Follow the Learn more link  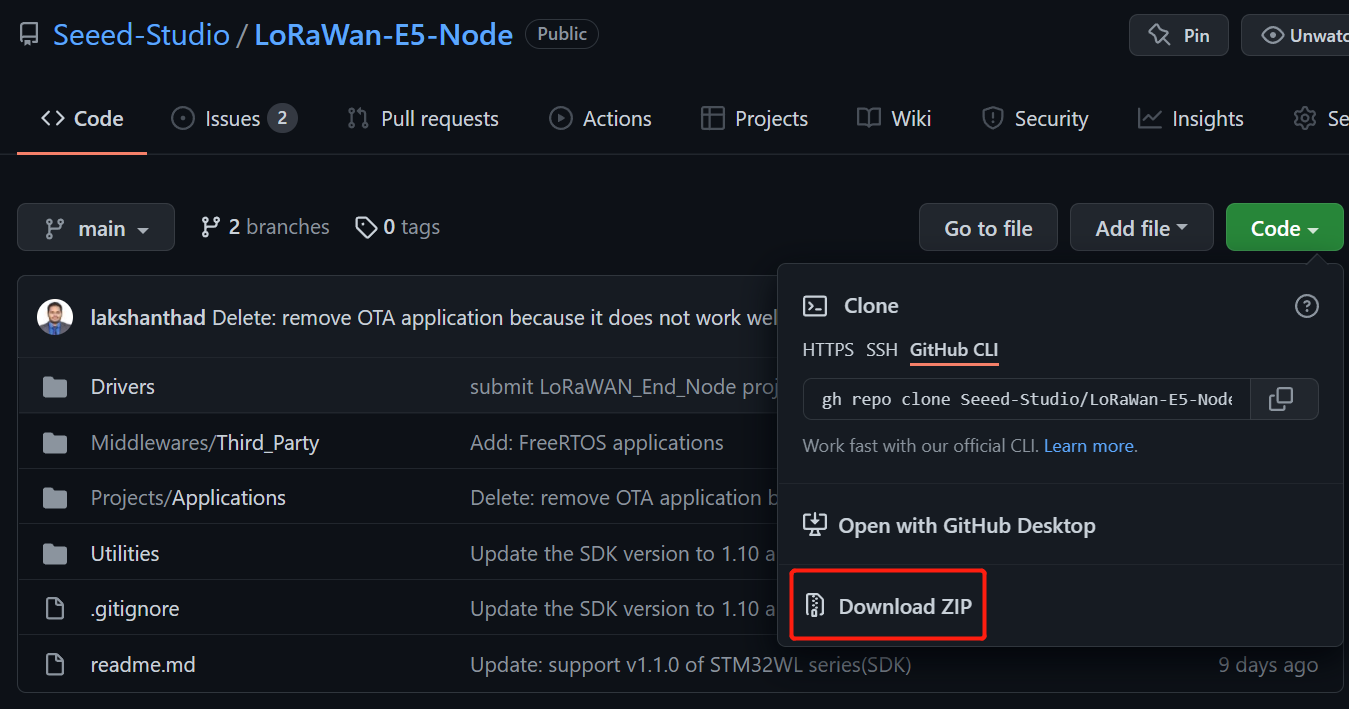(1089, 446)
